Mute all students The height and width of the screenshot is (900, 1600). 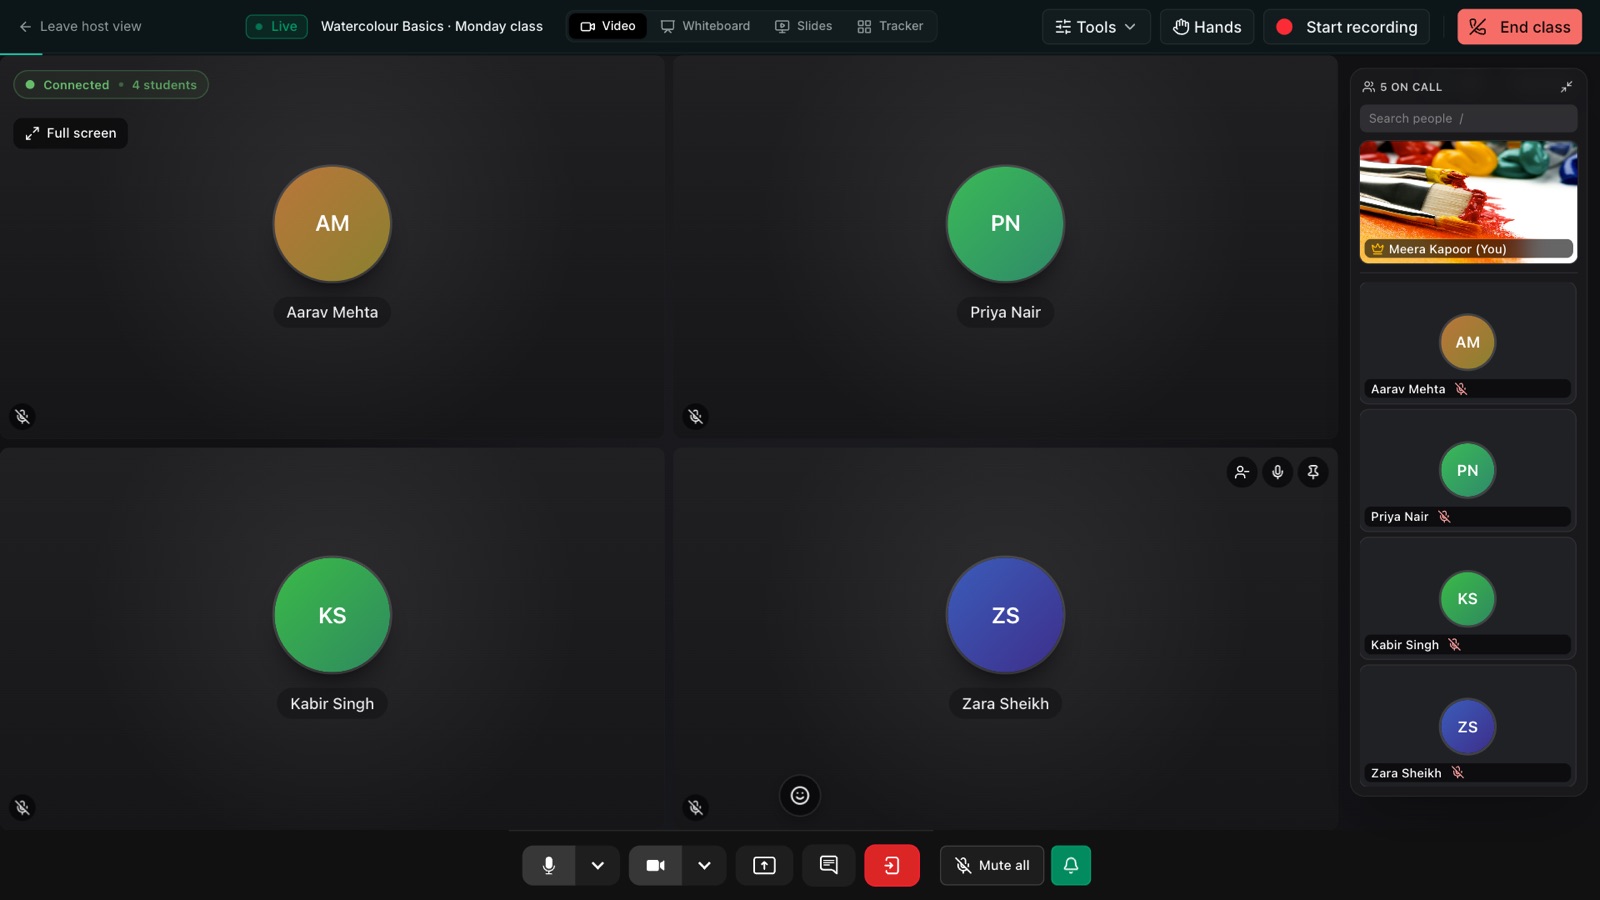(992, 866)
